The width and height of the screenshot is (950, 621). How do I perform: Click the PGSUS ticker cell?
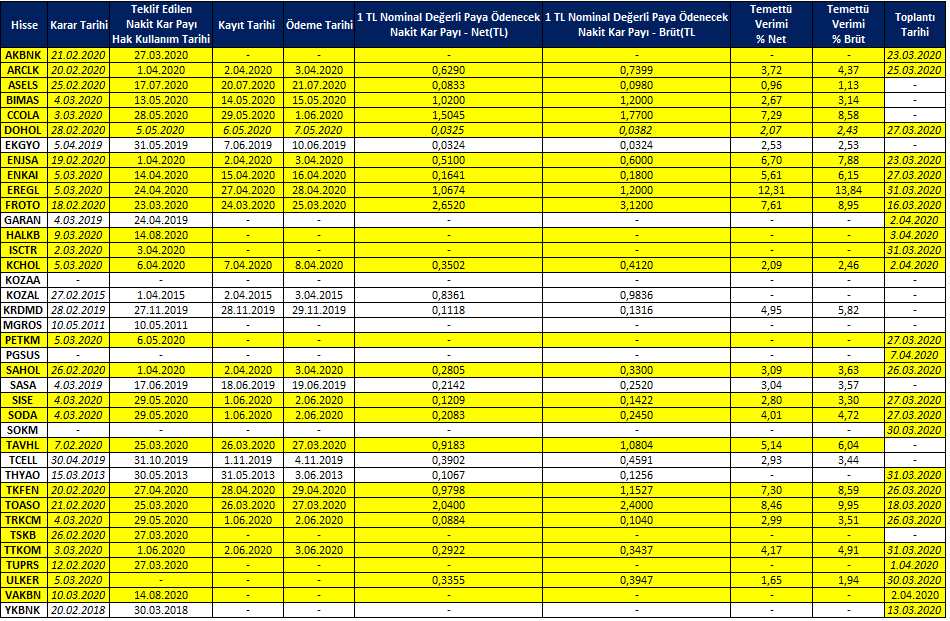click(24, 355)
